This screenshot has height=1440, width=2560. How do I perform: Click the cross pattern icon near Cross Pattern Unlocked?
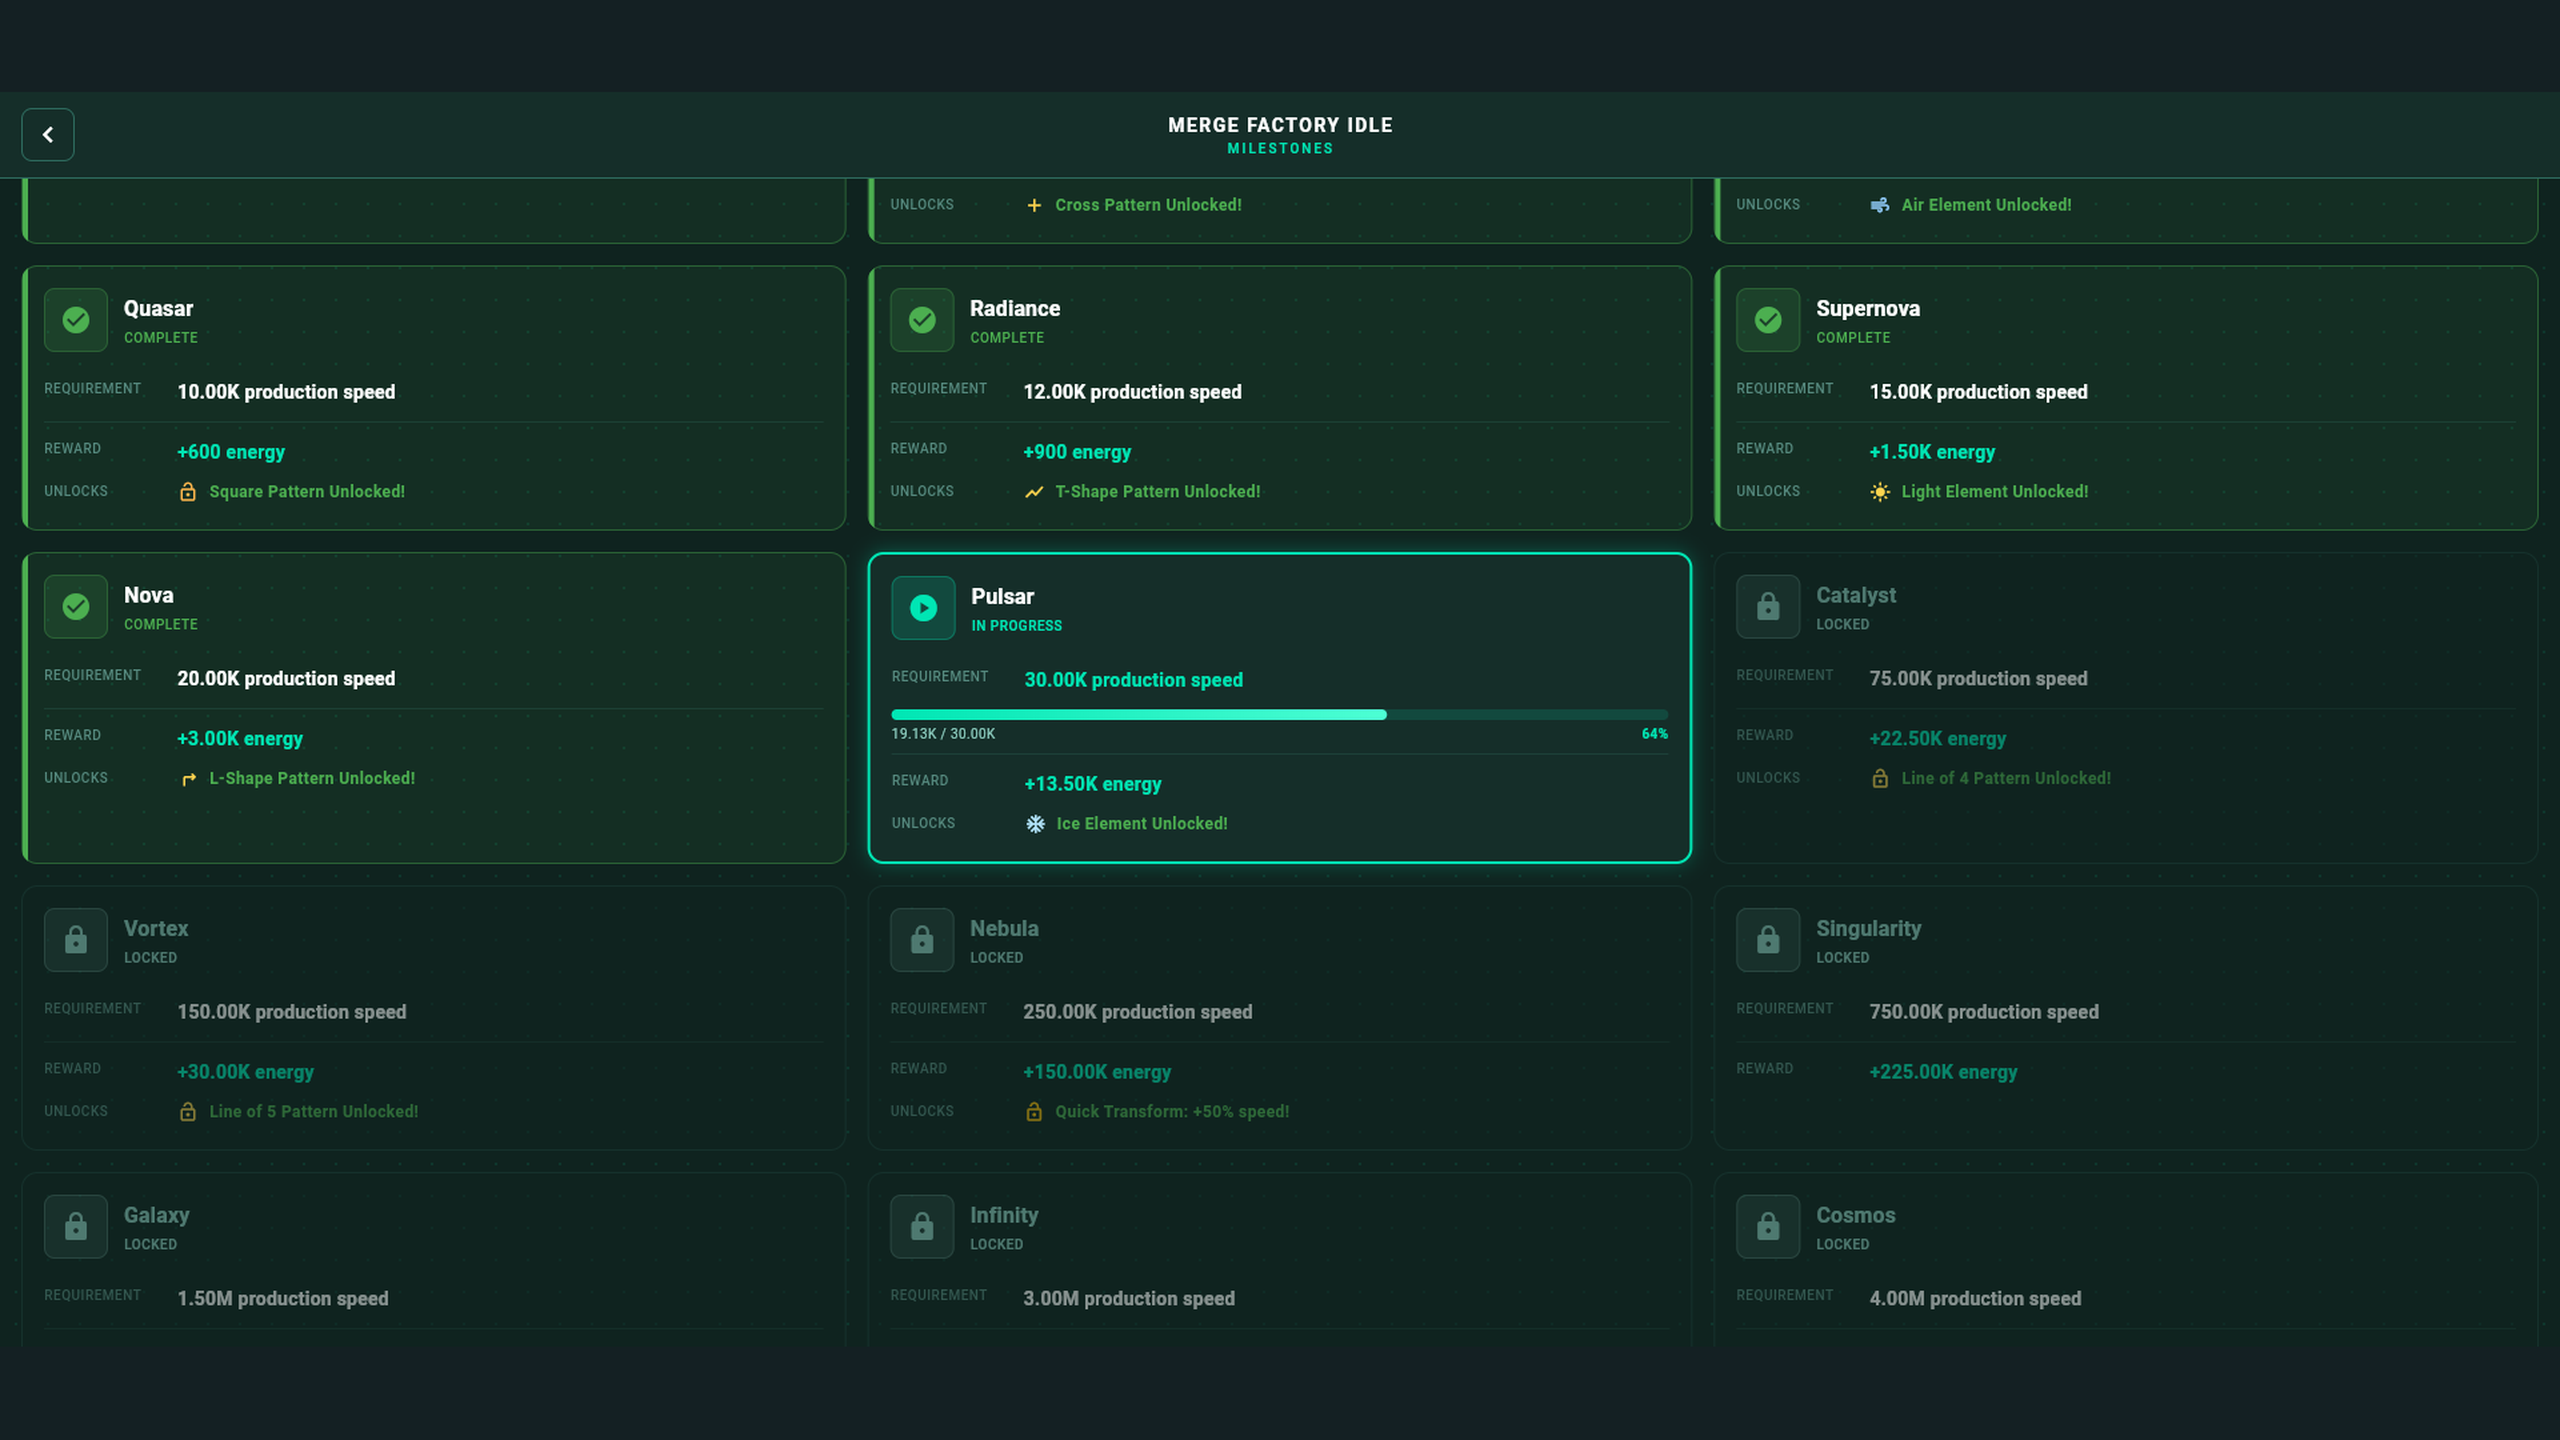click(x=1033, y=204)
